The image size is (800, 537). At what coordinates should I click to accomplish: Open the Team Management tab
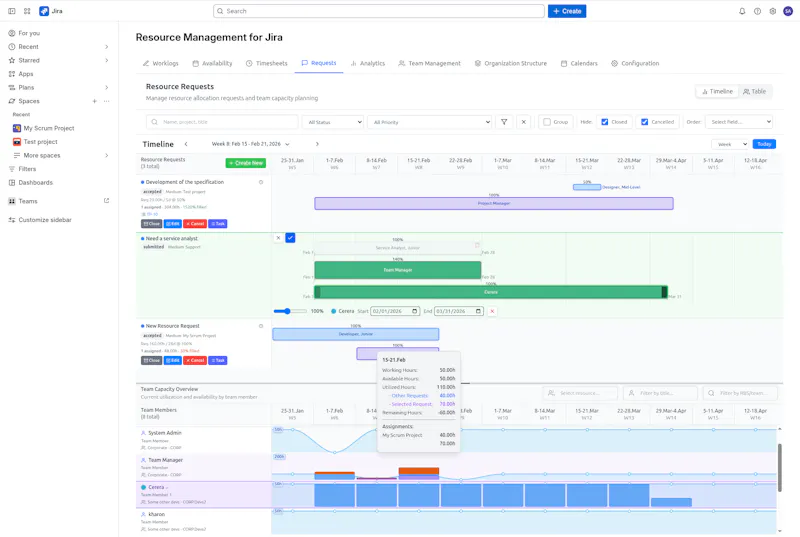(430, 63)
